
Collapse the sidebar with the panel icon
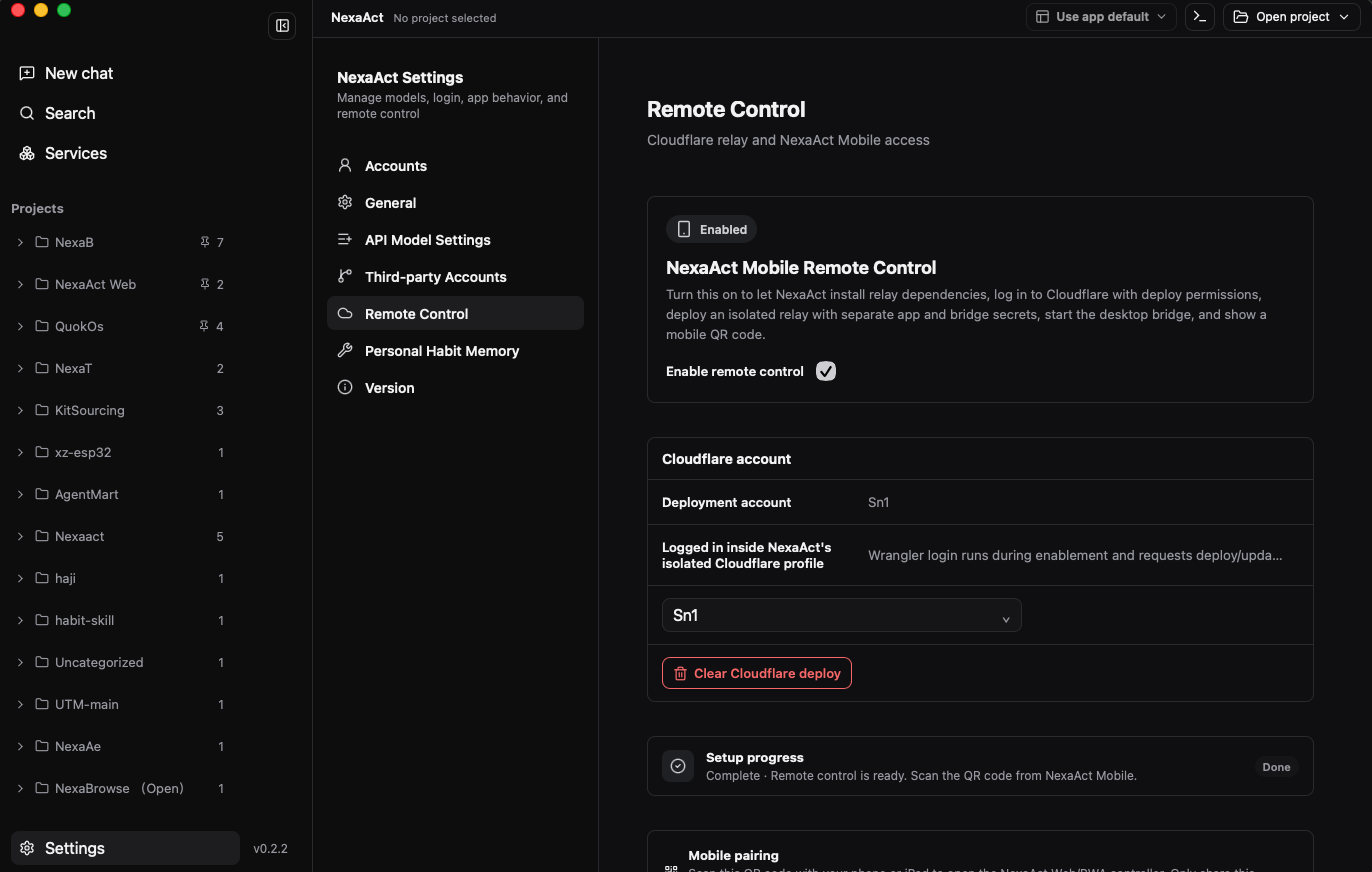[282, 26]
